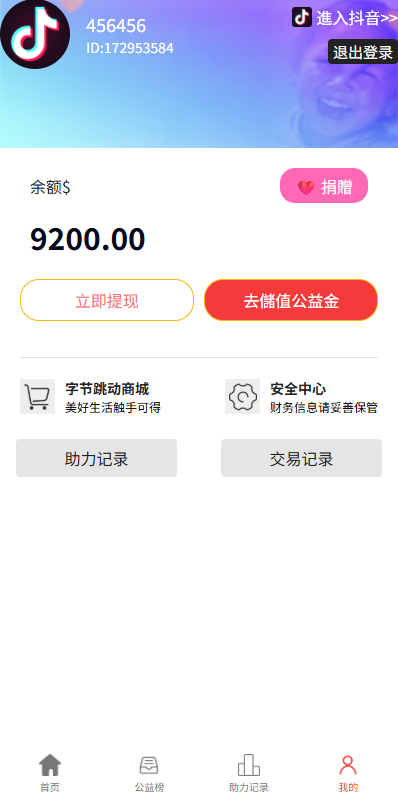Tap the TikTok profile avatar
This screenshot has height=797, width=398.
[x=35, y=35]
